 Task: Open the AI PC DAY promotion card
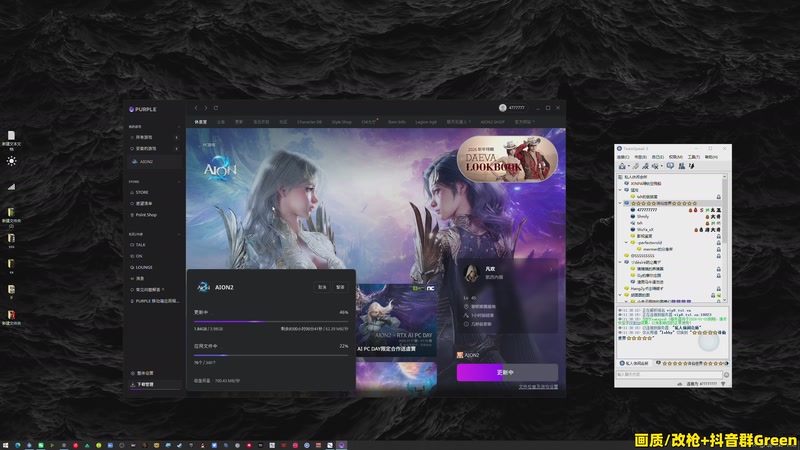[x=396, y=319]
